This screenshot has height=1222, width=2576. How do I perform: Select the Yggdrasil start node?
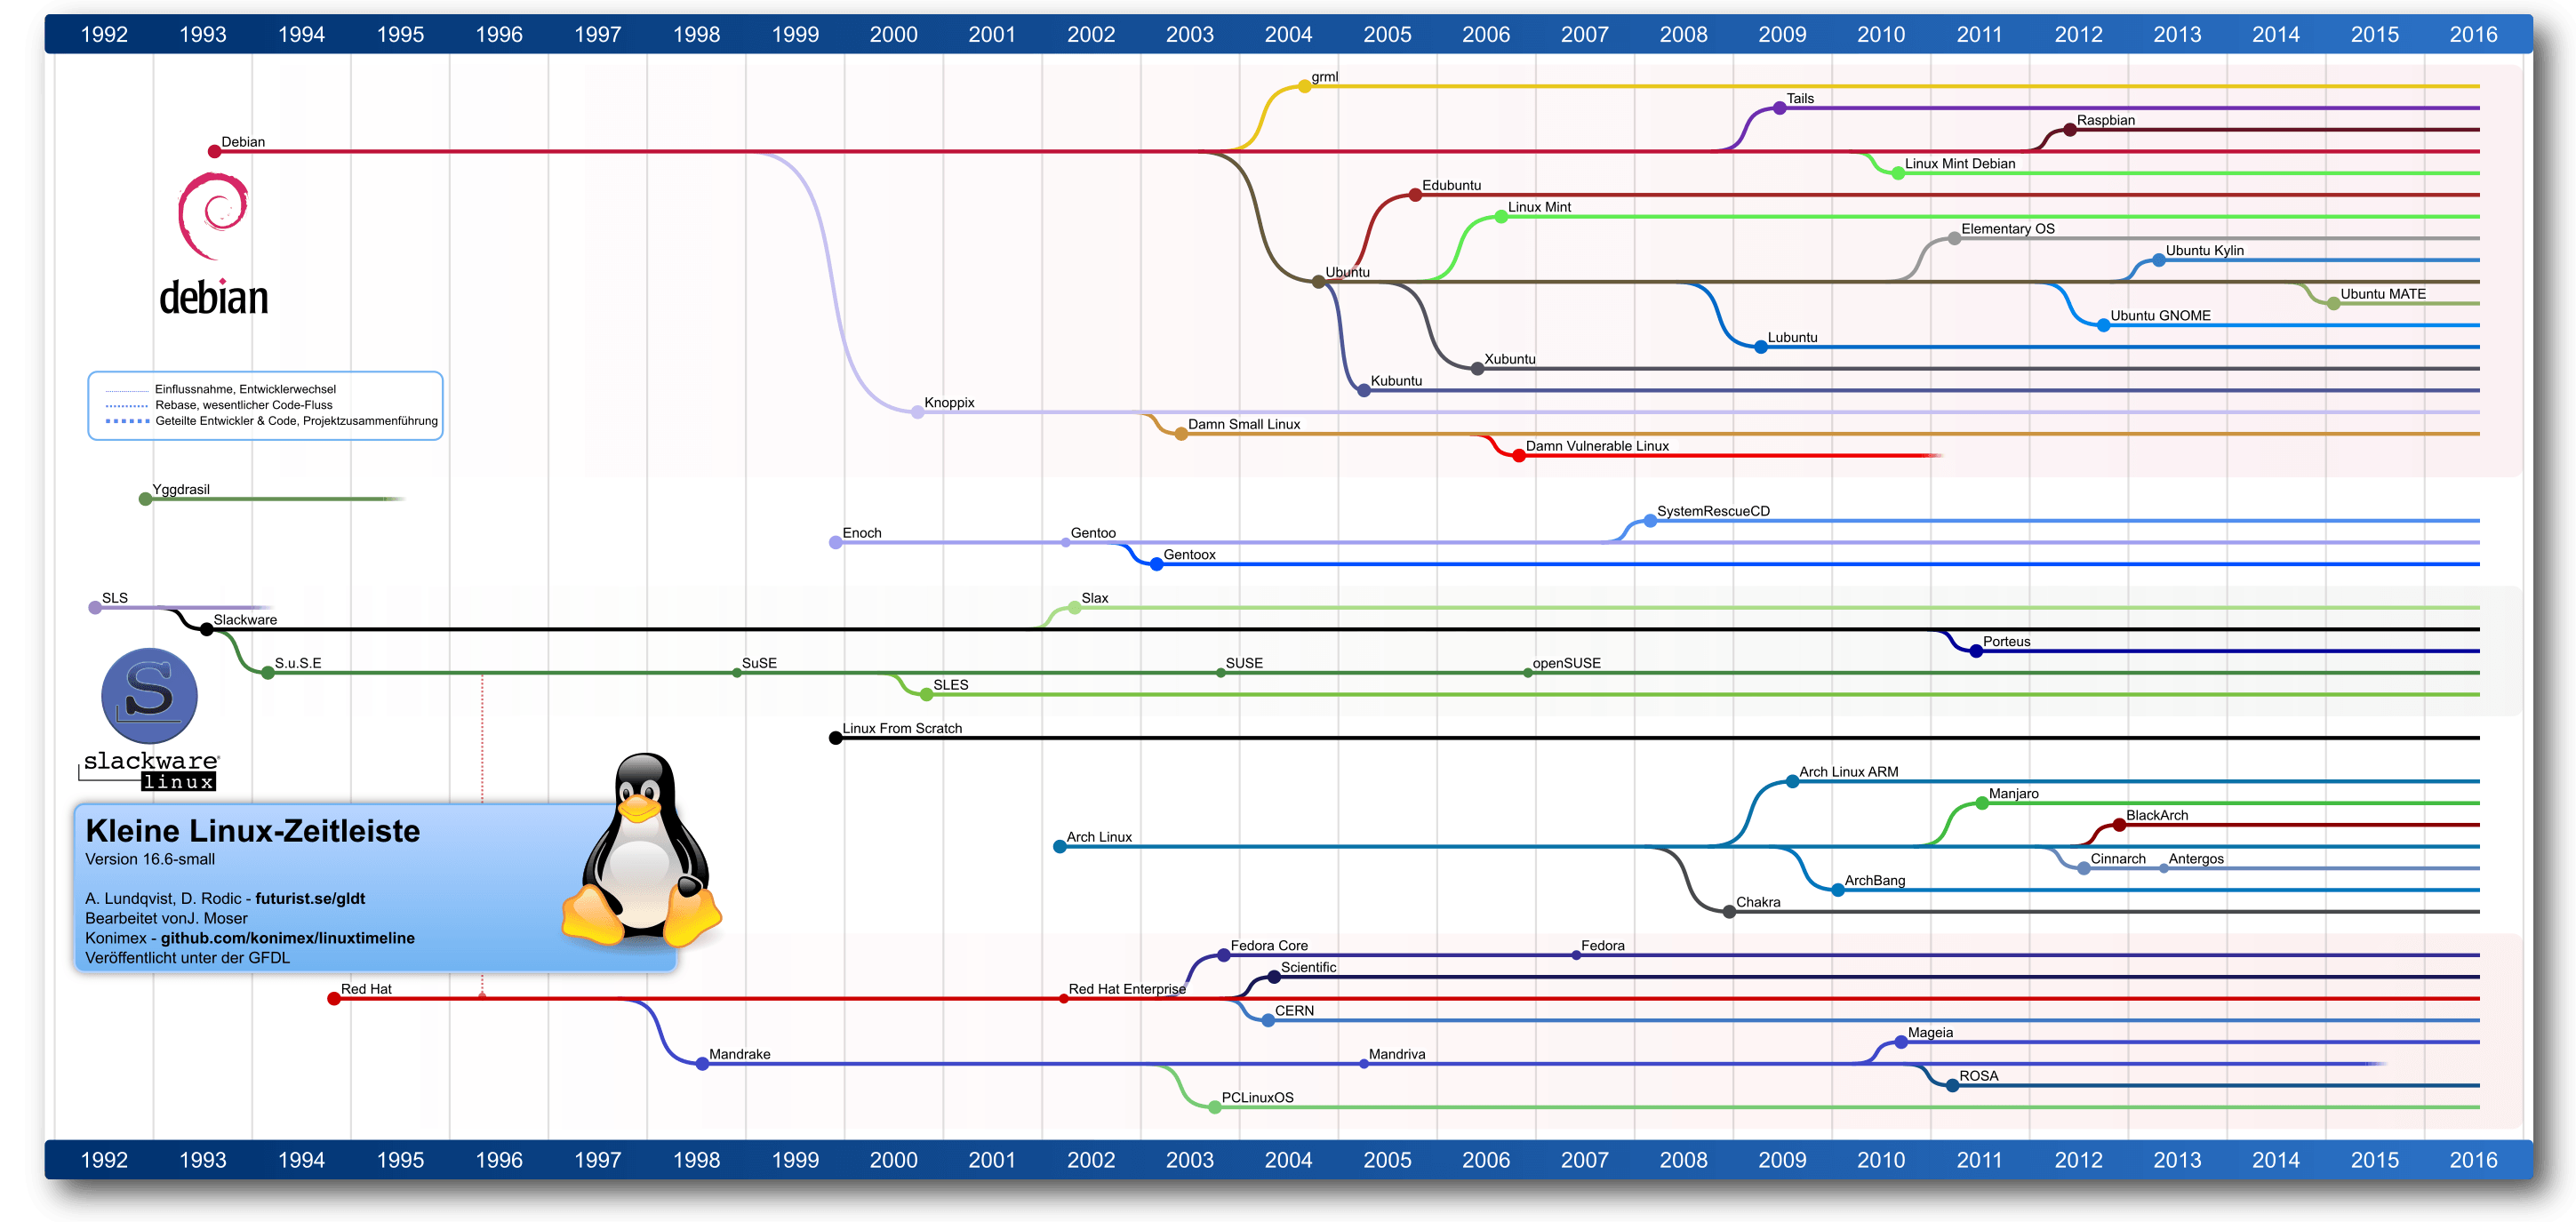click(x=145, y=499)
